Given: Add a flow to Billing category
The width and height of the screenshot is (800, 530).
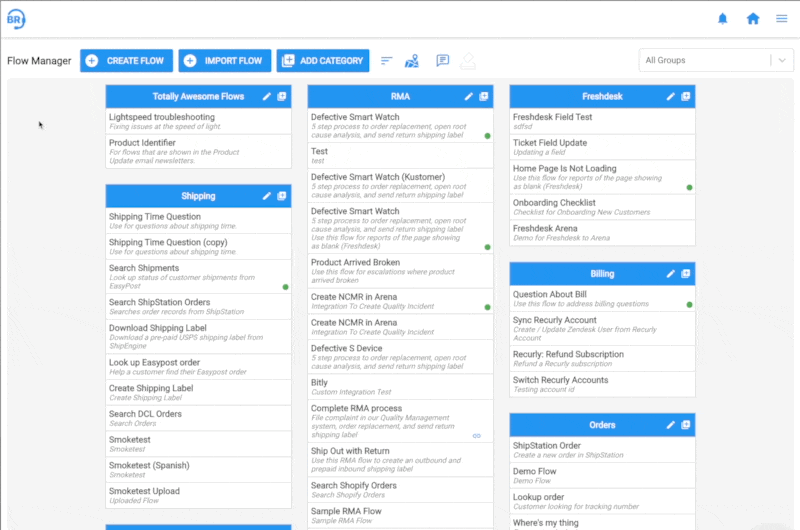Looking at the screenshot, I should point(686,274).
